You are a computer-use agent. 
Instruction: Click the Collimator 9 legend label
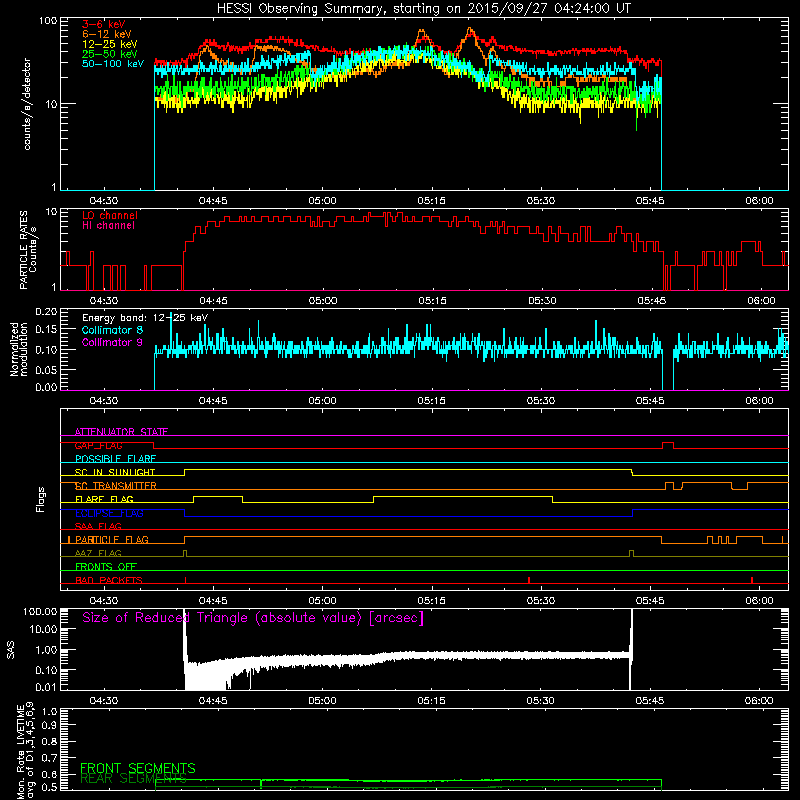pyautogui.click(x=112, y=342)
